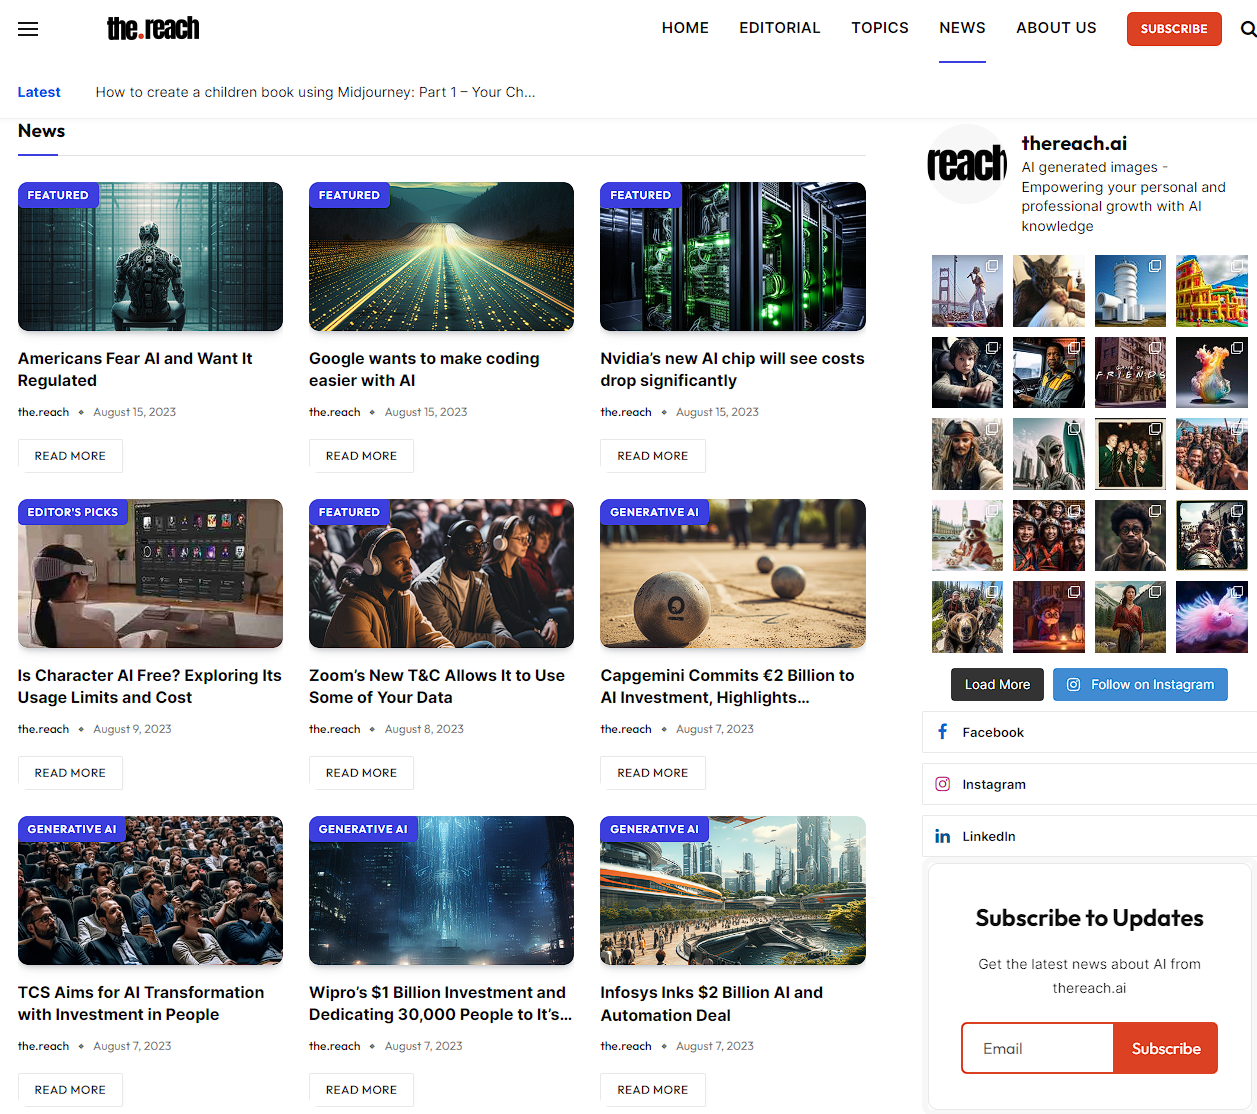Open Instagram social link row

pos(1089,784)
